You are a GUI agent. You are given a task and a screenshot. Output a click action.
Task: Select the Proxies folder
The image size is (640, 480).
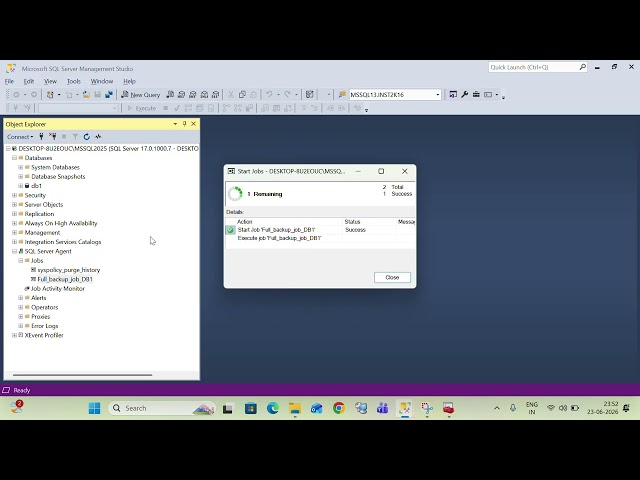coord(40,317)
